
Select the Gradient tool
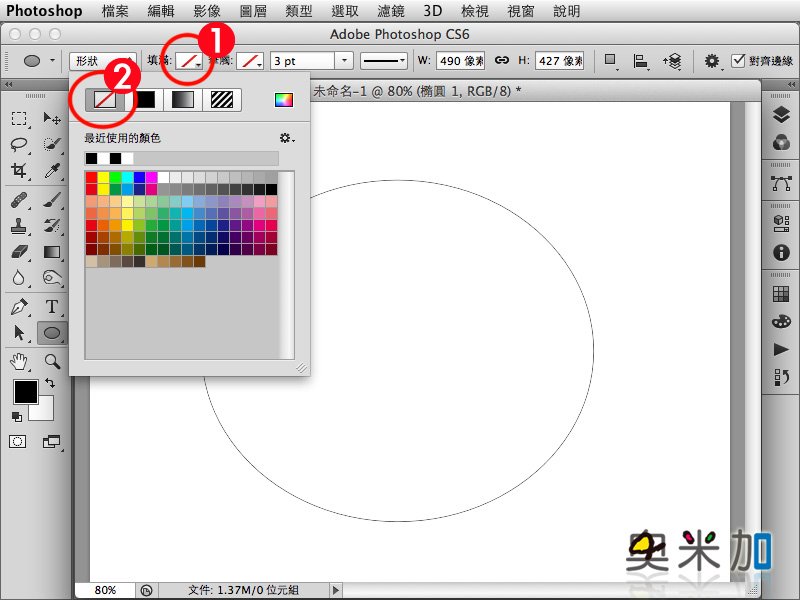[52, 252]
